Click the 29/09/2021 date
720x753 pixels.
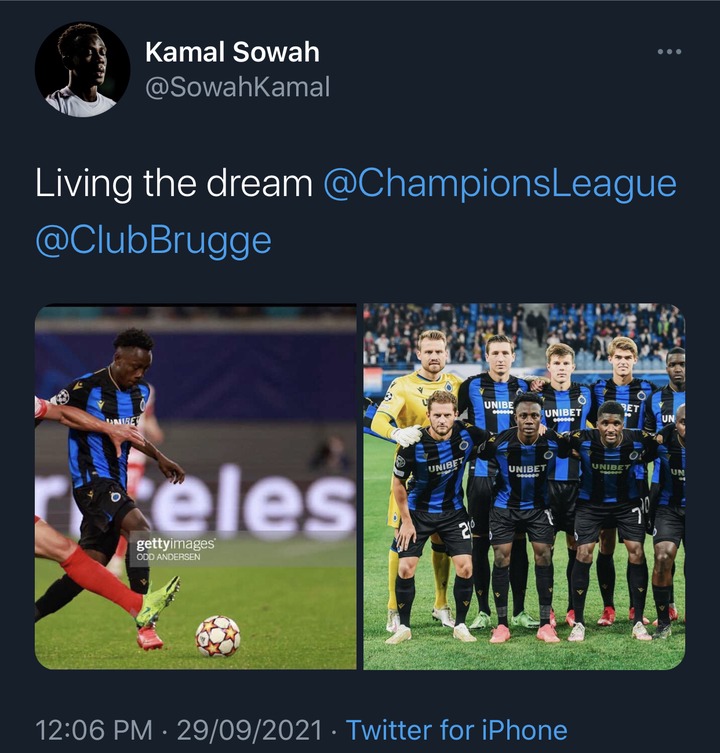click(249, 730)
